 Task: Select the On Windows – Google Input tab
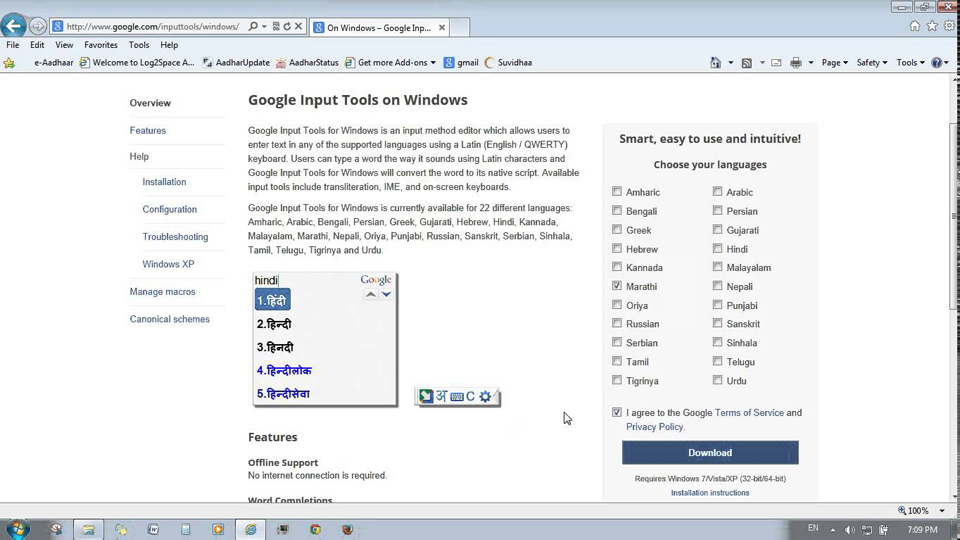pos(379,28)
